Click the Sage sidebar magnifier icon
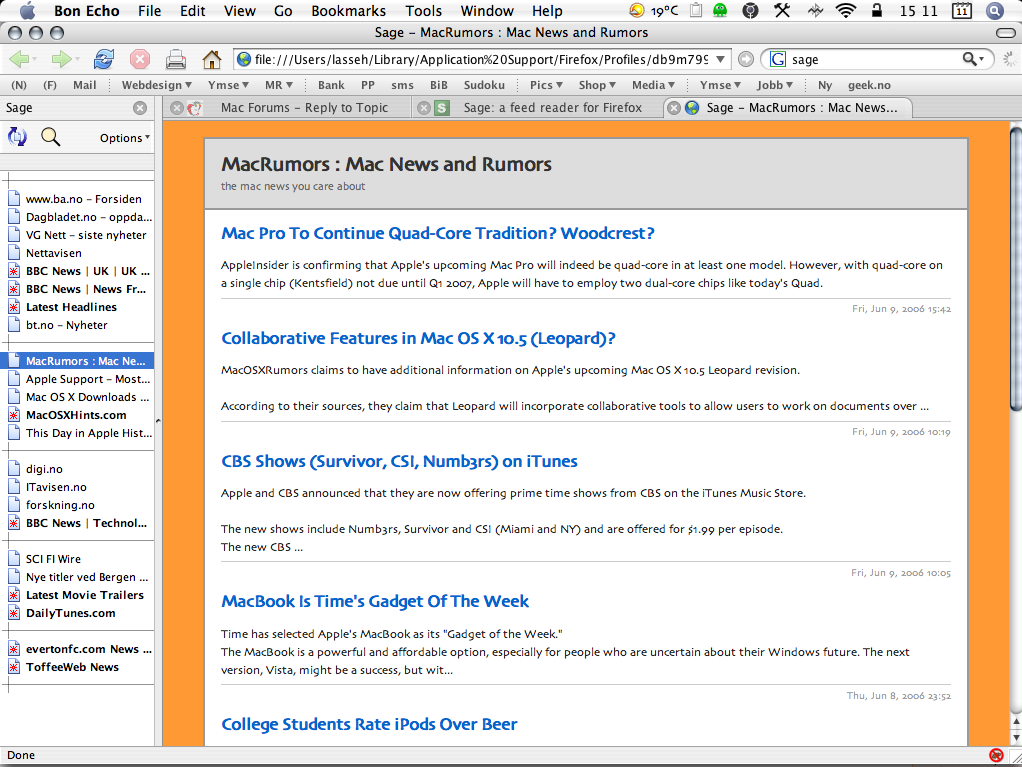Image resolution: width=1022 pixels, height=767 pixels. coord(50,137)
